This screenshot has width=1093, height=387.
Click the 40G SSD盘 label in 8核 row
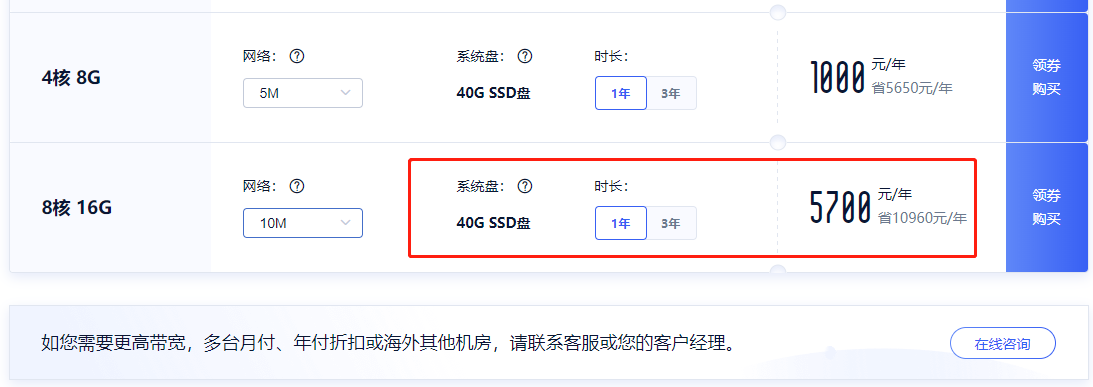494,223
